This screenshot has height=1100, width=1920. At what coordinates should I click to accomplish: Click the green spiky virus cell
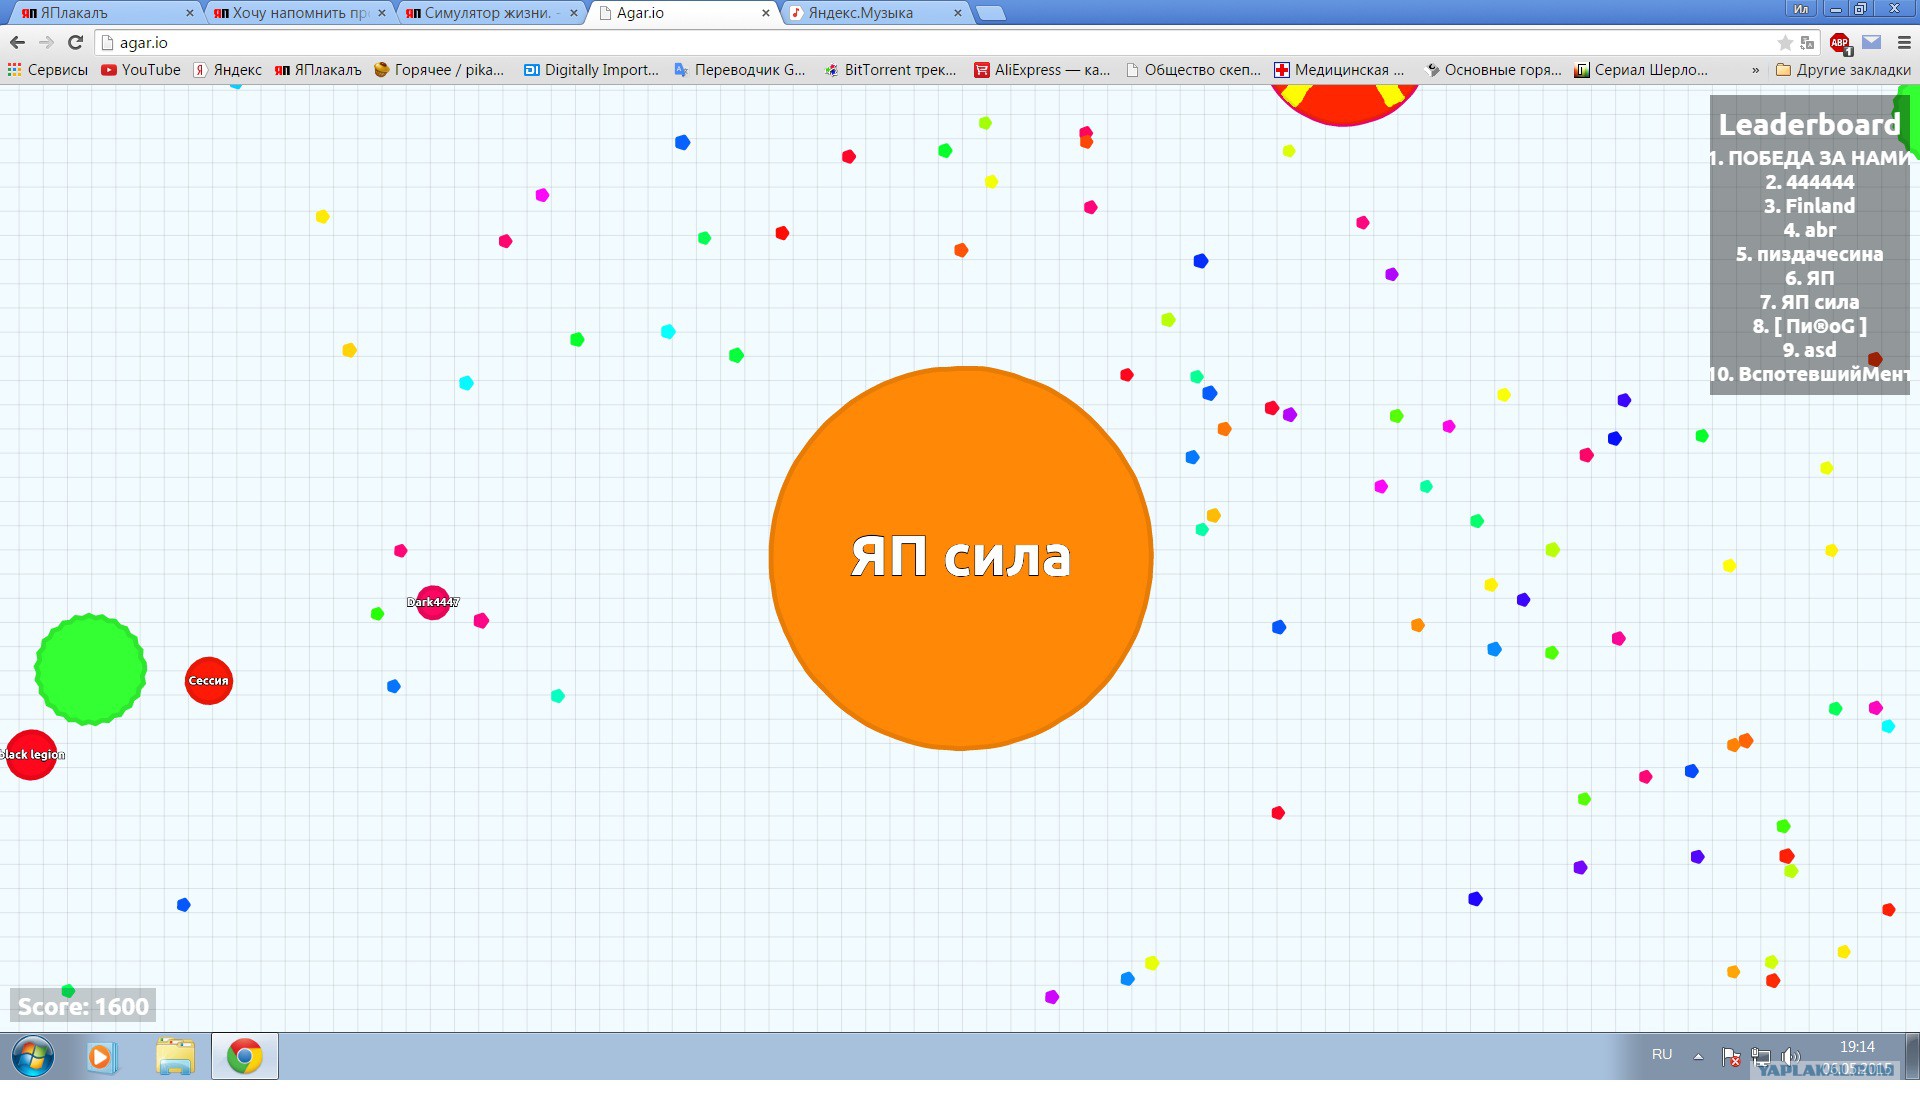(x=90, y=669)
